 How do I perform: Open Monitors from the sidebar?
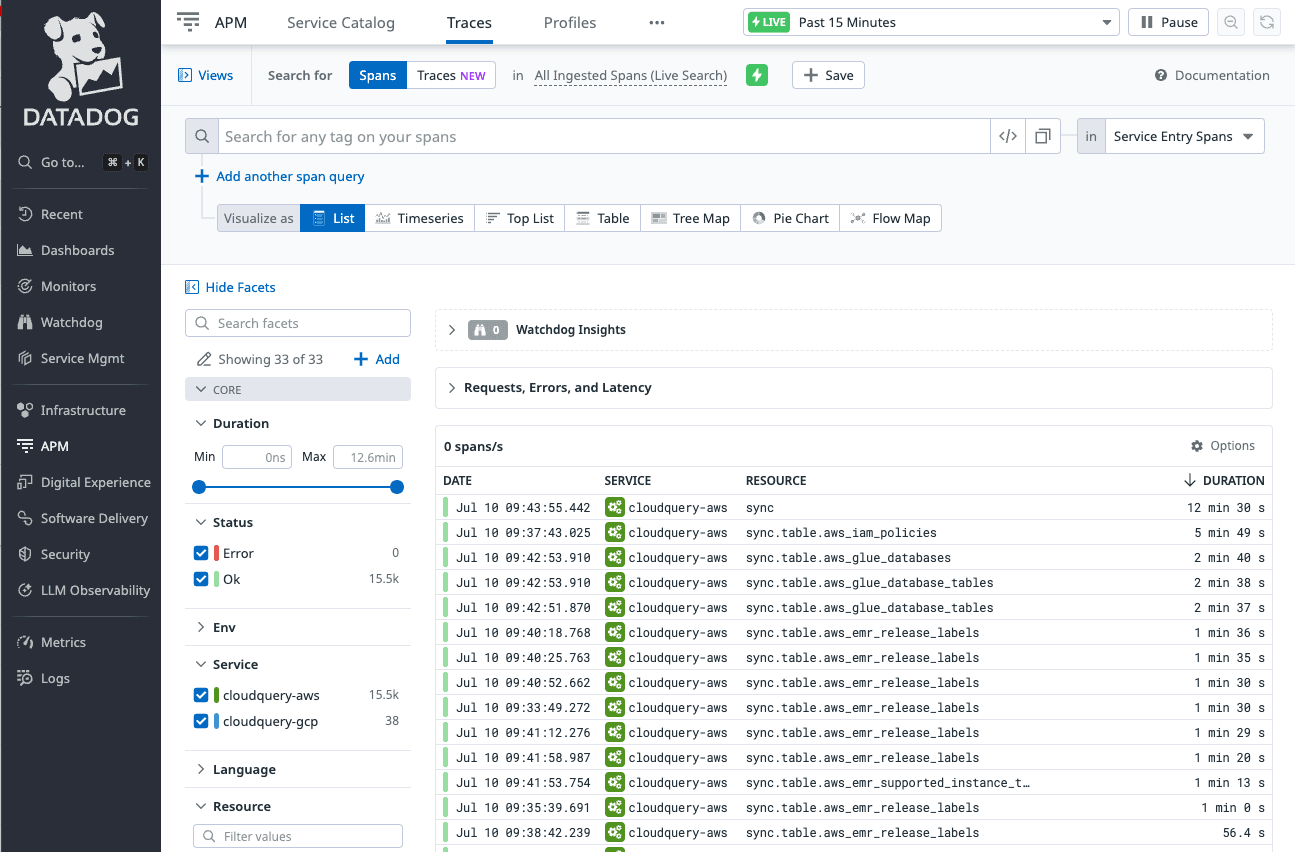[68, 286]
